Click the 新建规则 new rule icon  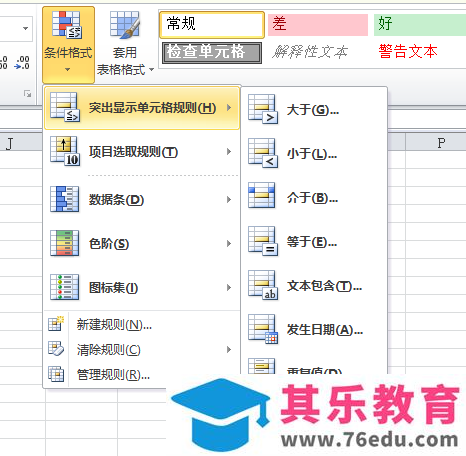click(56, 323)
